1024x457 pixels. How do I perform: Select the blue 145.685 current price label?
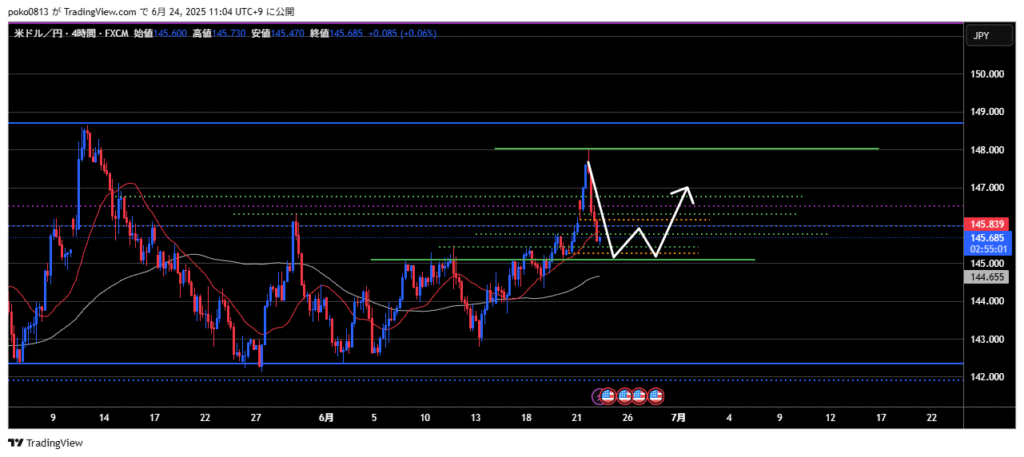pos(986,237)
